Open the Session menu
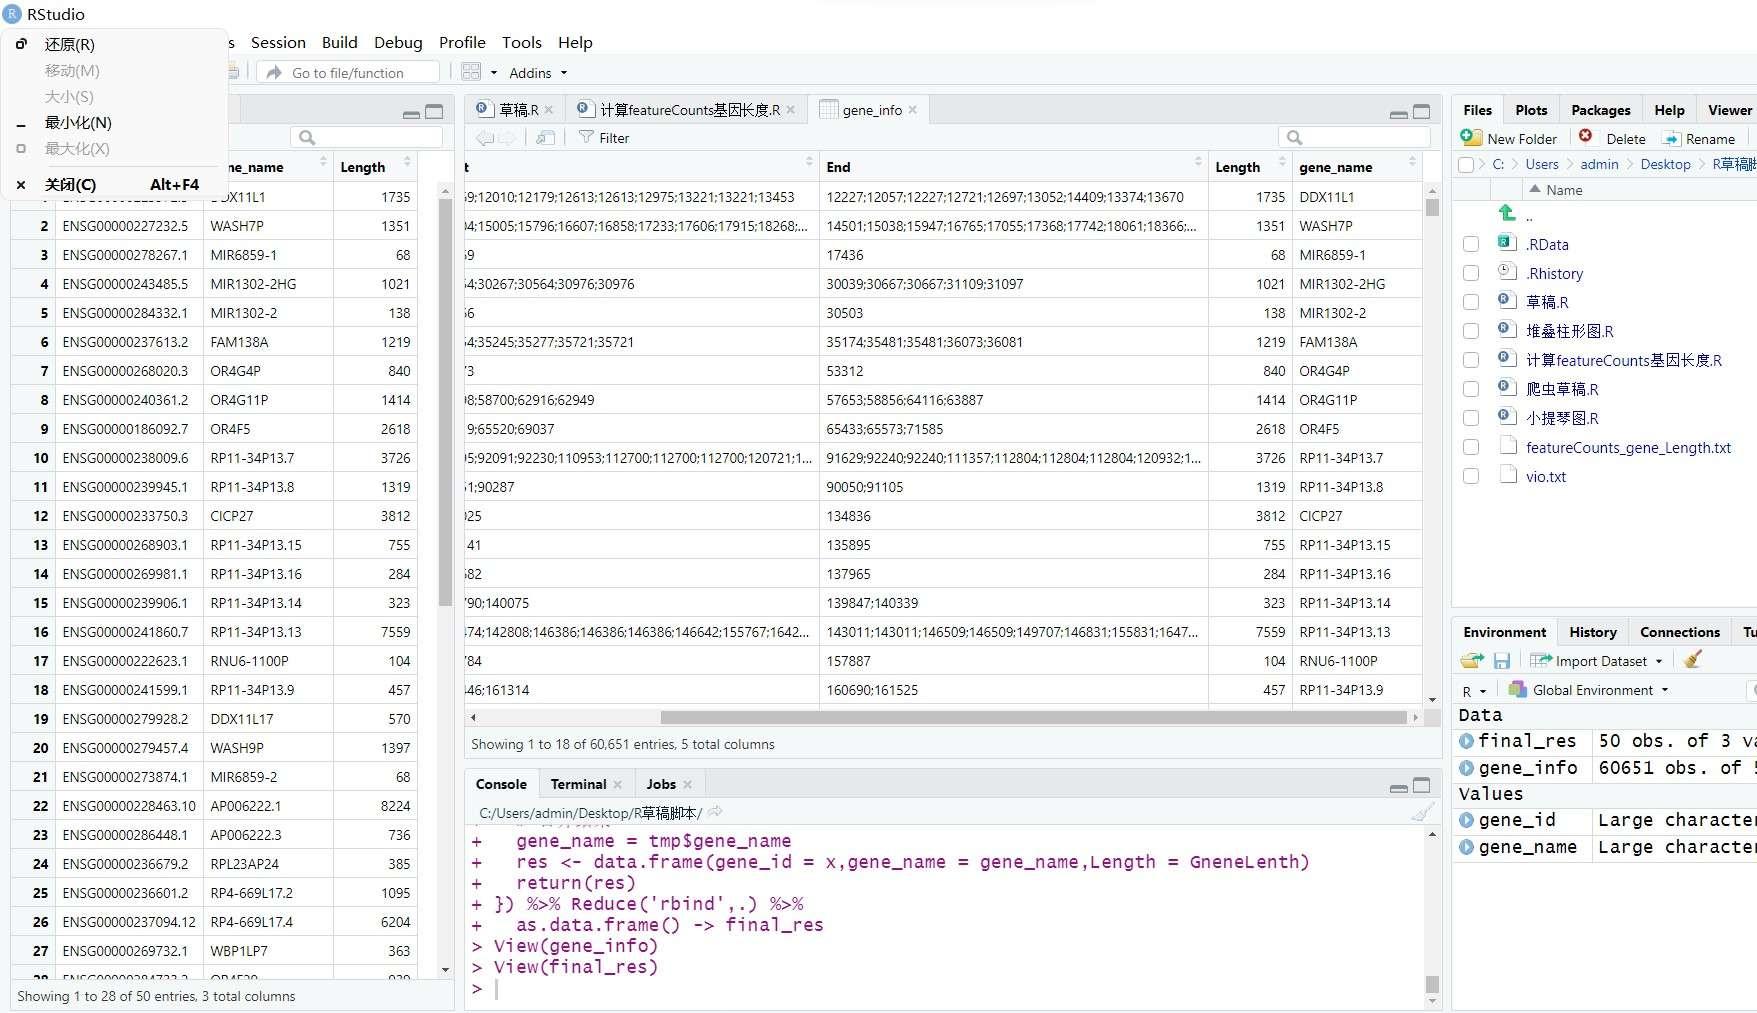Image resolution: width=1757 pixels, height=1013 pixels. click(278, 42)
